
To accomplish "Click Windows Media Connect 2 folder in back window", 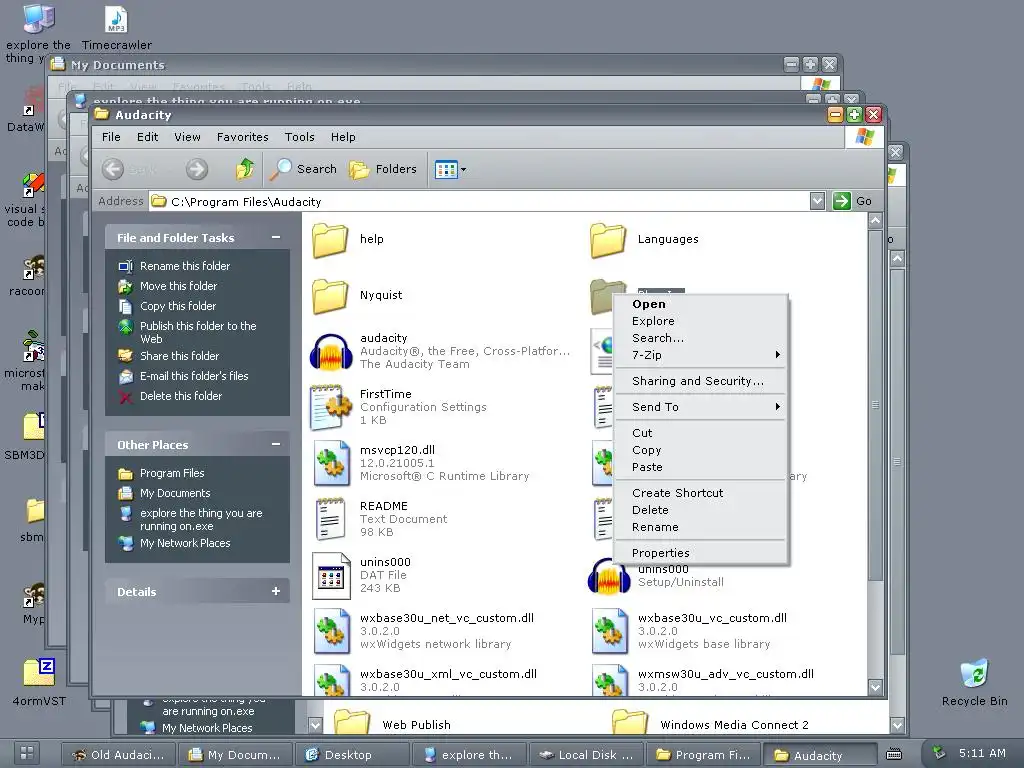I will tap(630, 722).
